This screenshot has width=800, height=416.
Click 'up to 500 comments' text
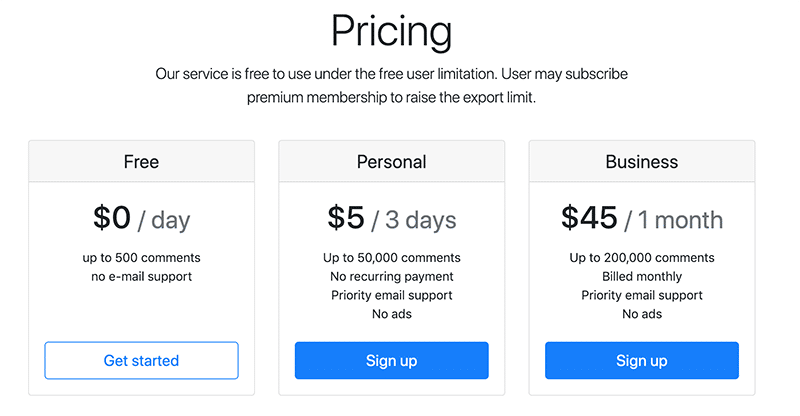click(x=141, y=257)
